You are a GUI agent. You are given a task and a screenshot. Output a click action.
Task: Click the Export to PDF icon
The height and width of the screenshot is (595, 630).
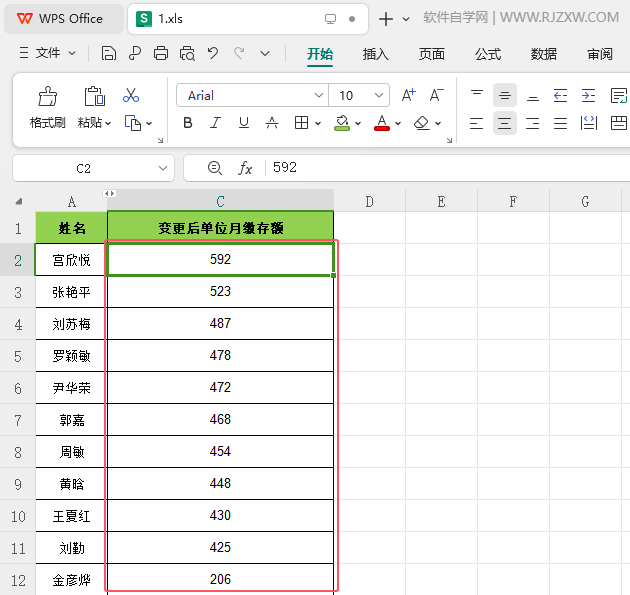coord(135,53)
